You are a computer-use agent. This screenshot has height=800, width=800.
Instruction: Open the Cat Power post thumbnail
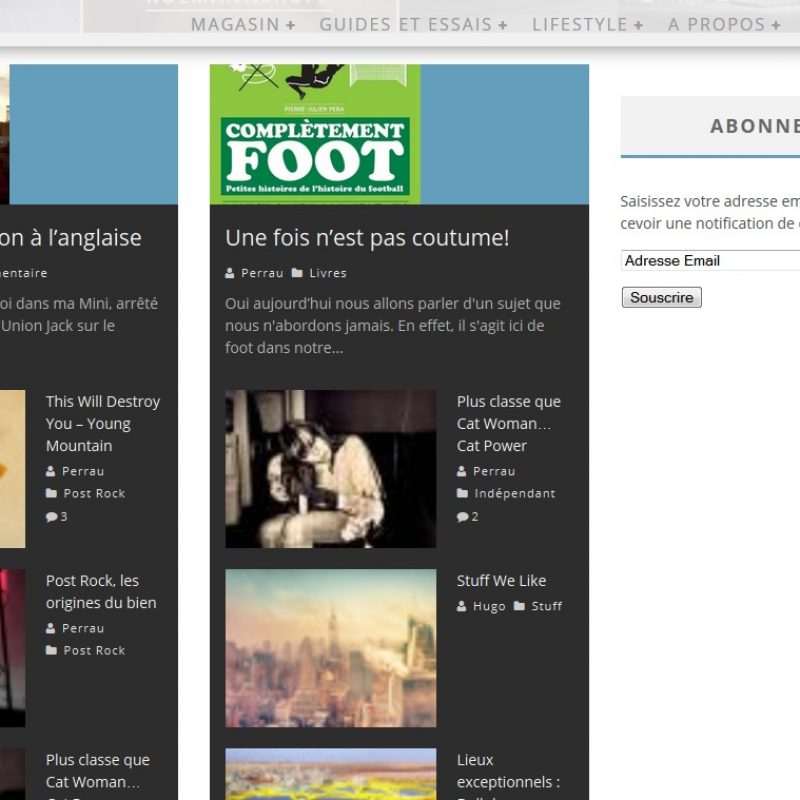click(330, 469)
